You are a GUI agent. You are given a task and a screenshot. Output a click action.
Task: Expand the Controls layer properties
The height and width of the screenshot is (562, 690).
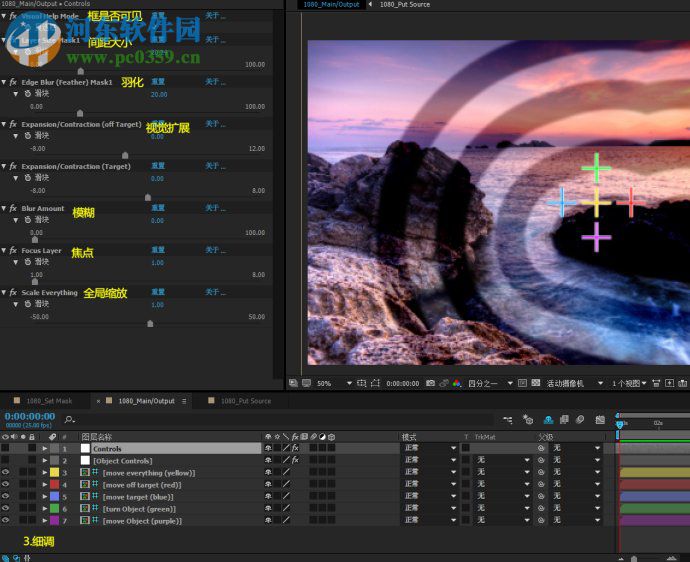44,448
